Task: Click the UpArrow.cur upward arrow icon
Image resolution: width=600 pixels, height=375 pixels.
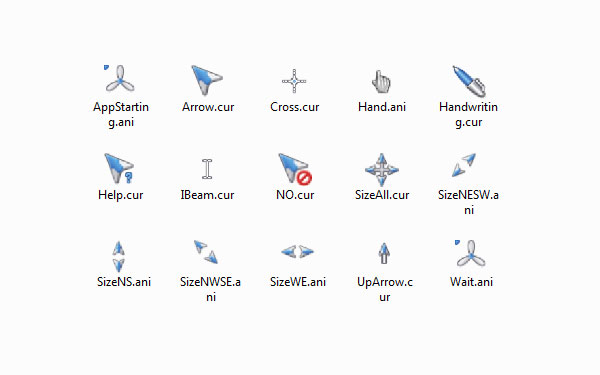Action: [384, 253]
